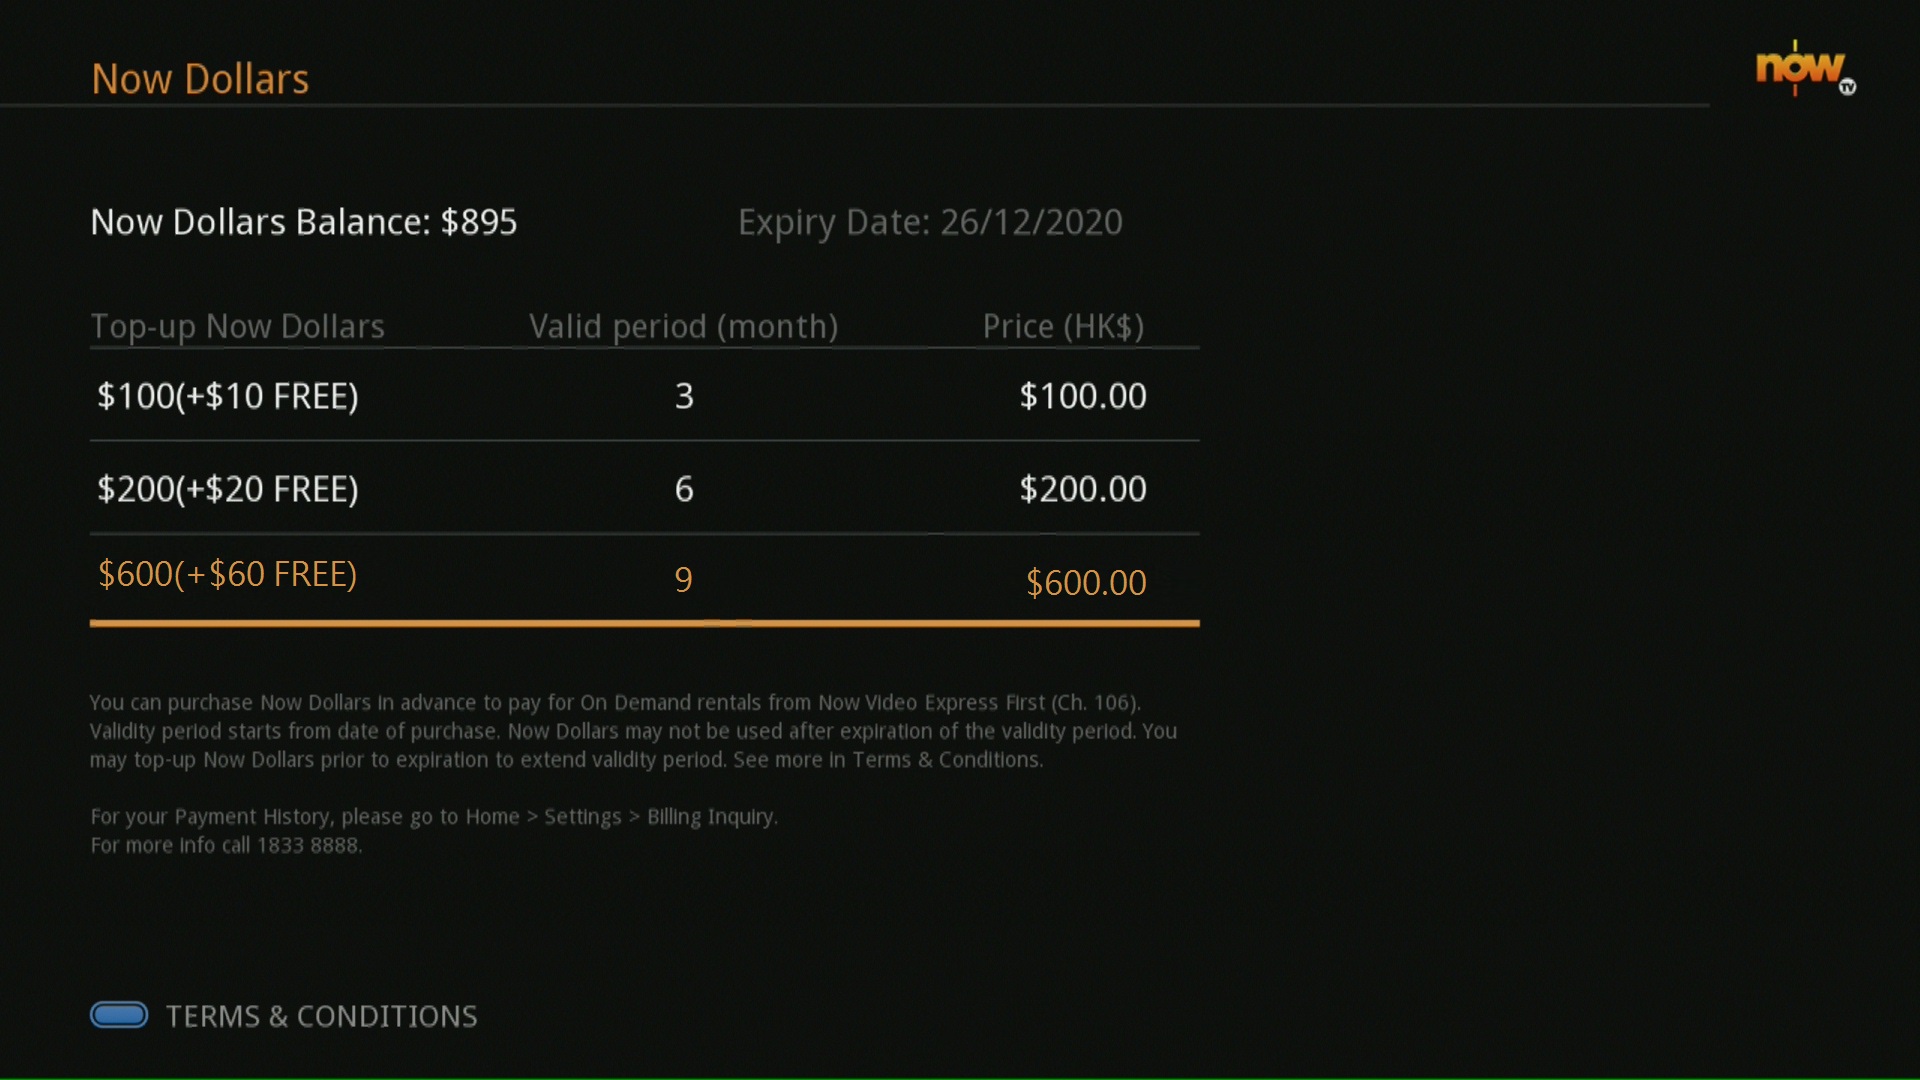Click the $100.00 price entry

pyautogui.click(x=1083, y=396)
